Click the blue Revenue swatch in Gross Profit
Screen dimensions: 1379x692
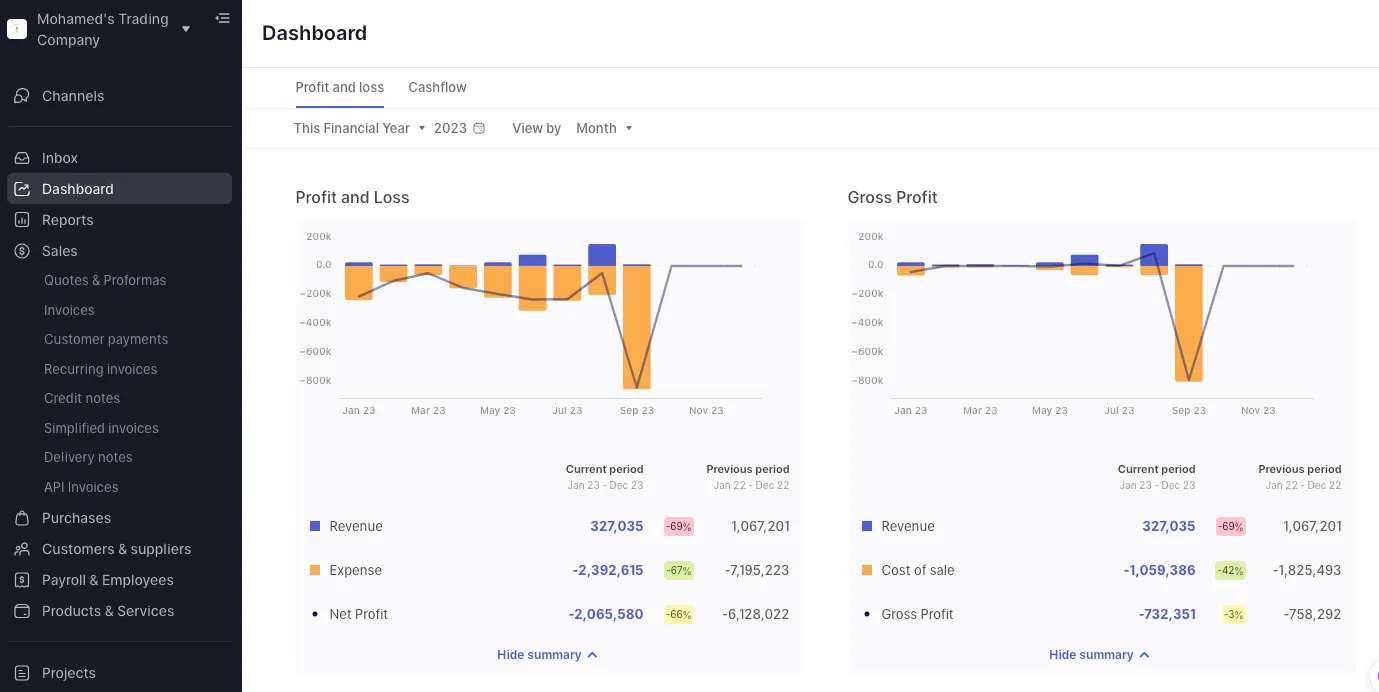(x=867, y=526)
